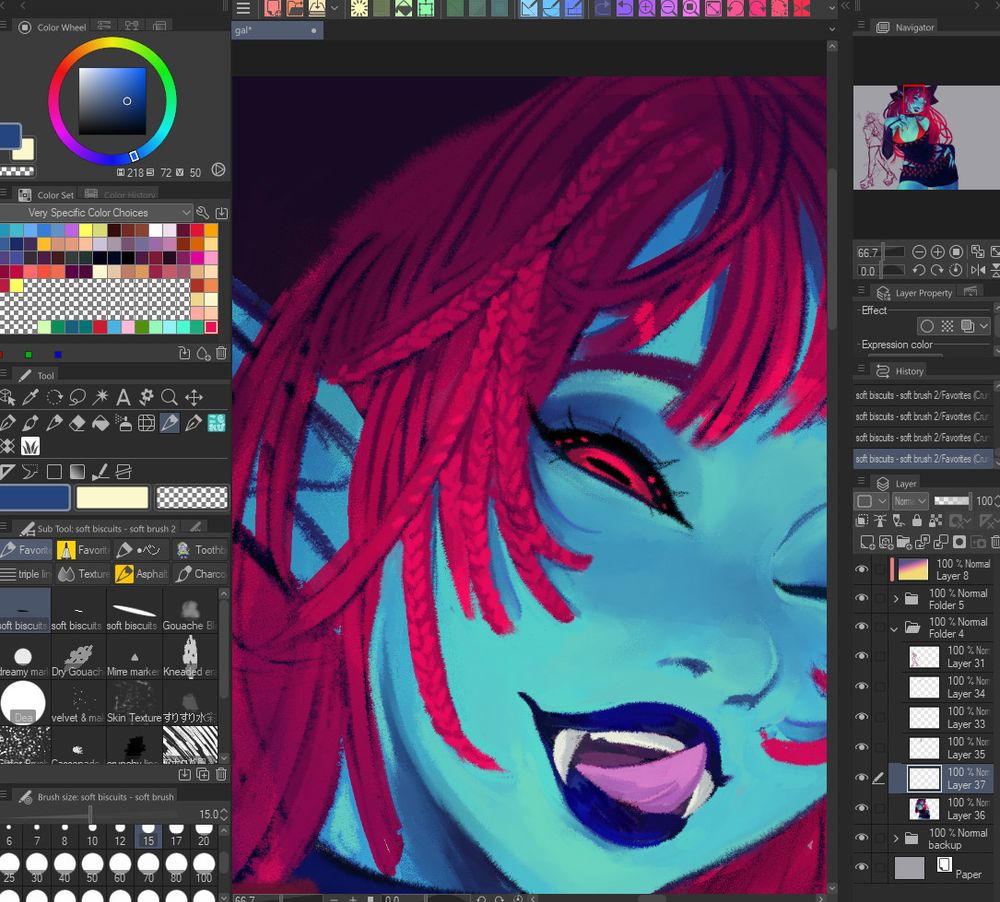
Task: Open the Layer Property effect dropdown arrow
Action: [x=984, y=326]
